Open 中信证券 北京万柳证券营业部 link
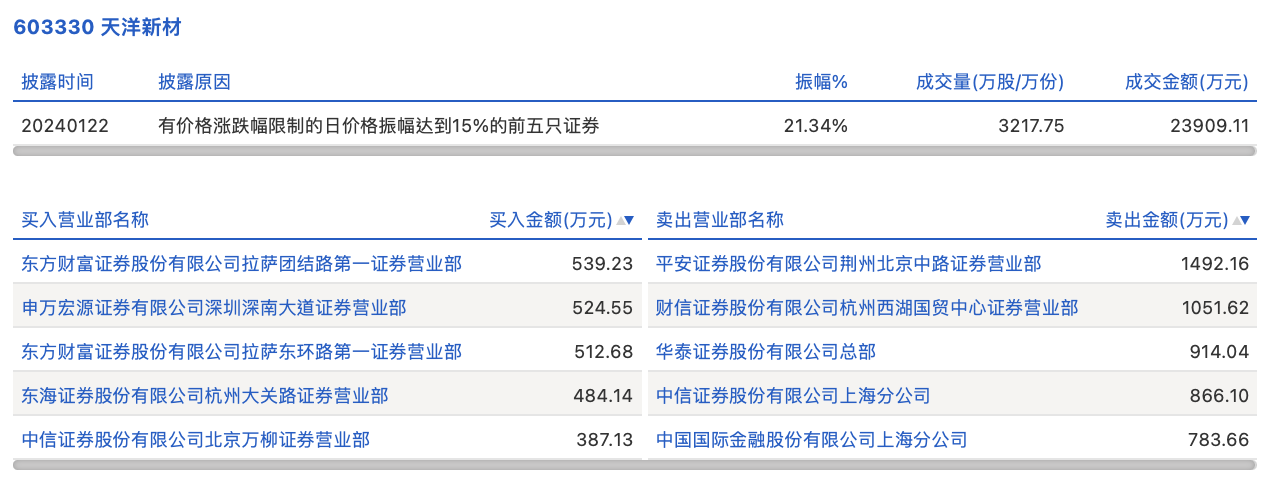The image size is (1274, 486). click(196, 440)
